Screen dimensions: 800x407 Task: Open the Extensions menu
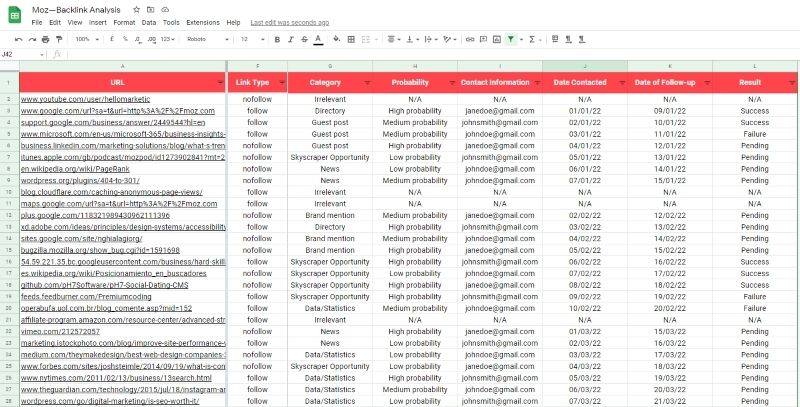[x=203, y=22]
